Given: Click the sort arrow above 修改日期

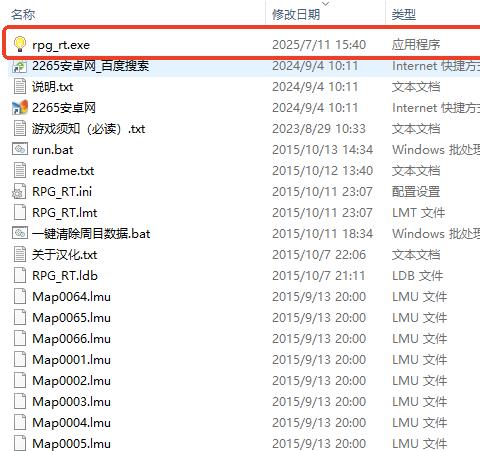Looking at the screenshot, I should click(326, 4).
